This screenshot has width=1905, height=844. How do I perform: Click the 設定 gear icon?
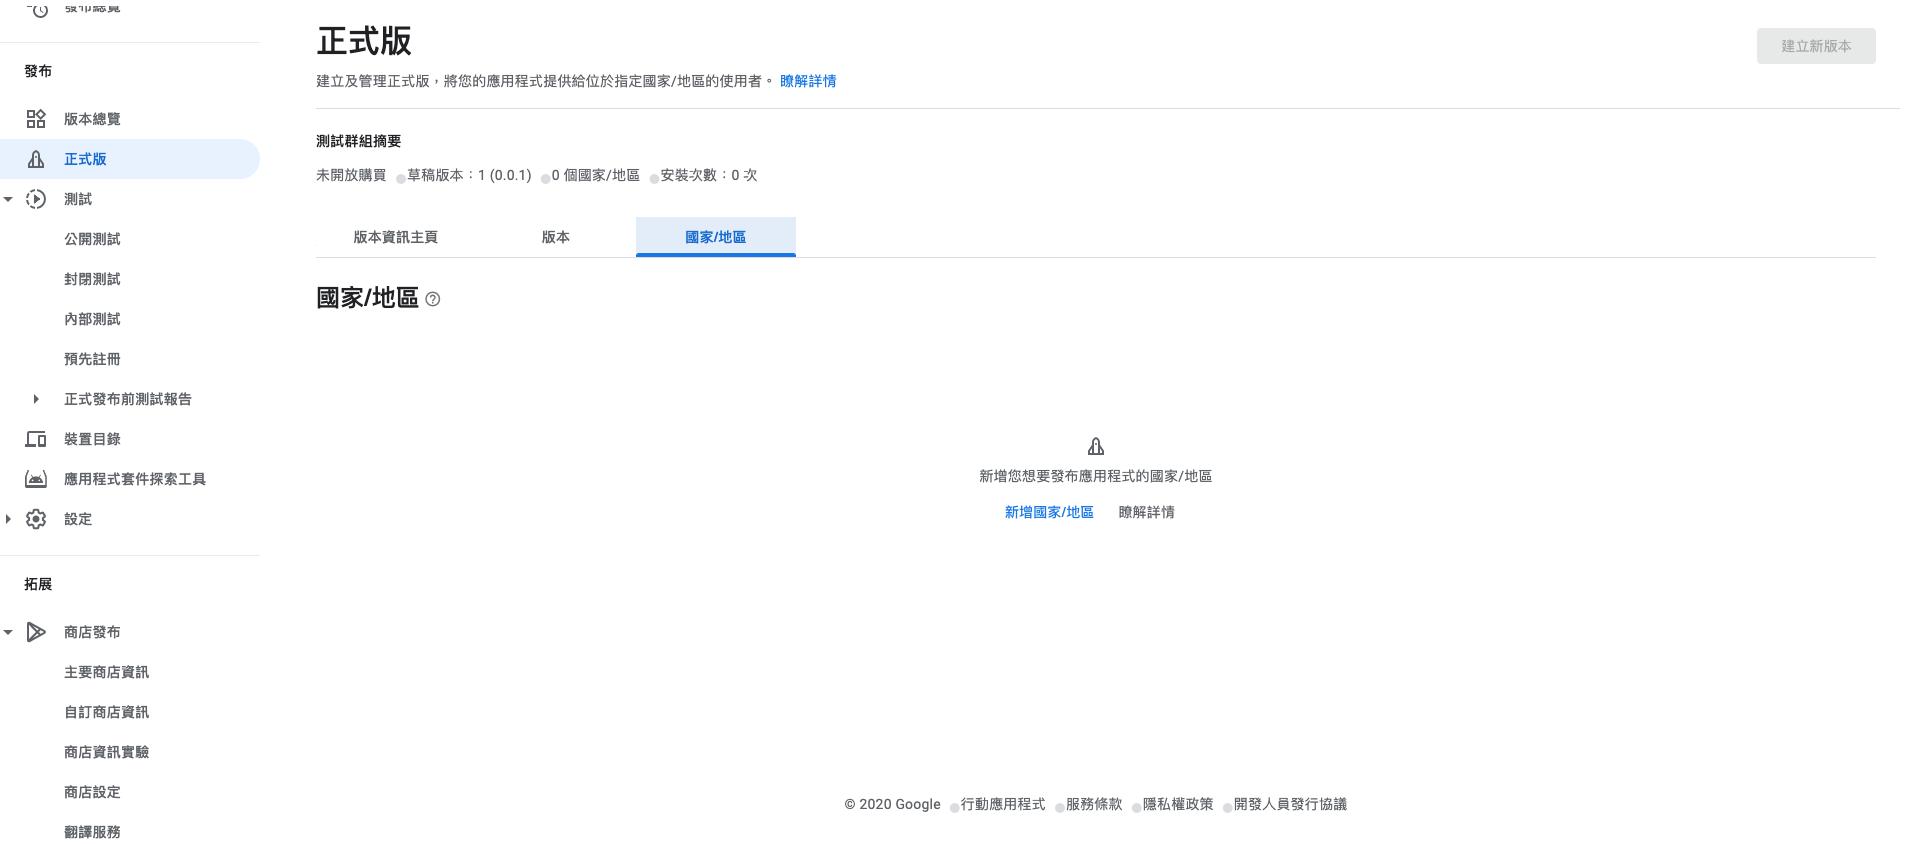36,519
